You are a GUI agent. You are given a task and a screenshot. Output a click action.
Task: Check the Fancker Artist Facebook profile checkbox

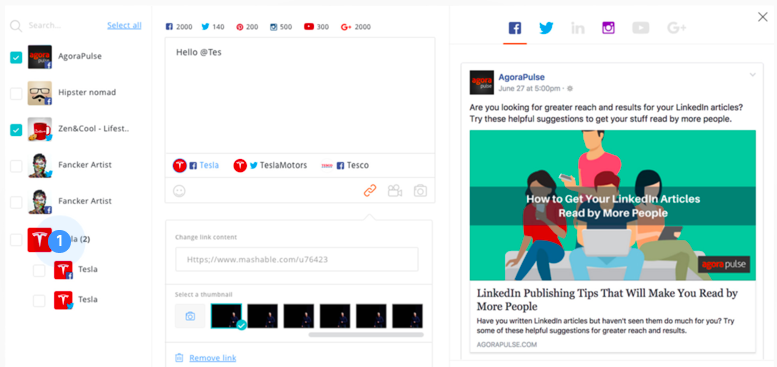coord(16,202)
